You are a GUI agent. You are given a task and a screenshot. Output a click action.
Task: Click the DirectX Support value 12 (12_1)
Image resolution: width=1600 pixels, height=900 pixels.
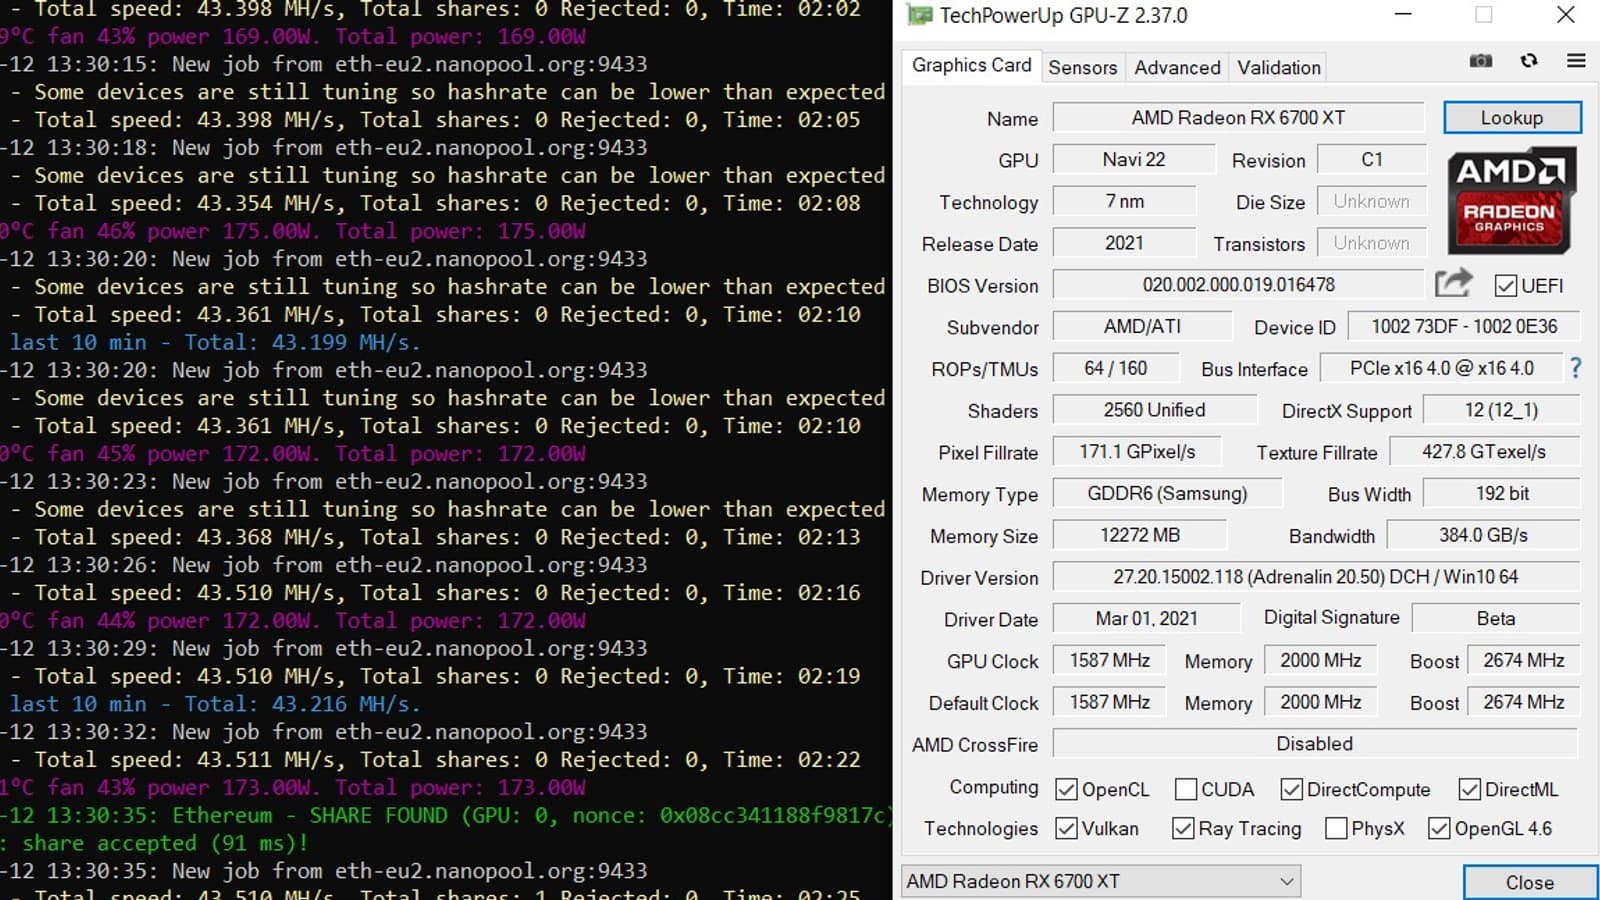pyautogui.click(x=1501, y=410)
